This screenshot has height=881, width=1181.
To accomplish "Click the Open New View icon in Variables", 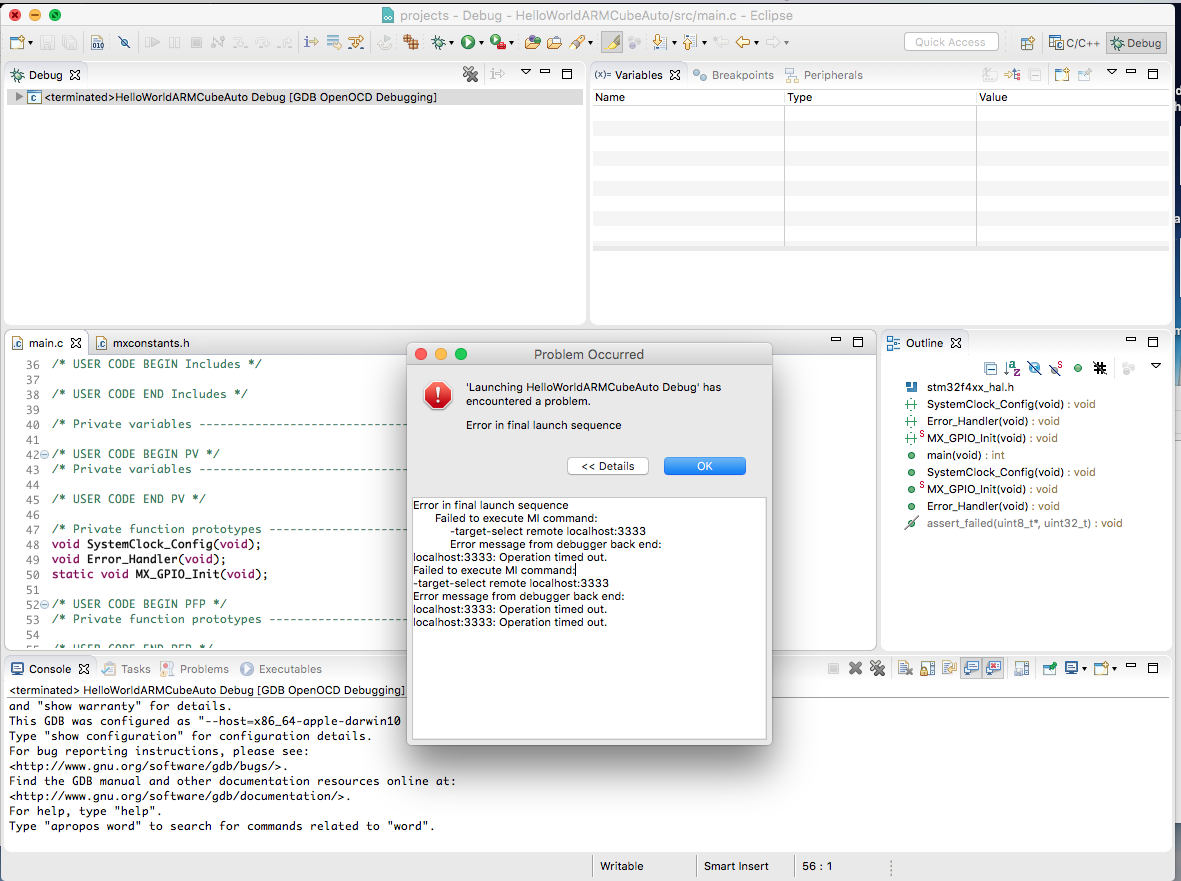I will 1062,75.
